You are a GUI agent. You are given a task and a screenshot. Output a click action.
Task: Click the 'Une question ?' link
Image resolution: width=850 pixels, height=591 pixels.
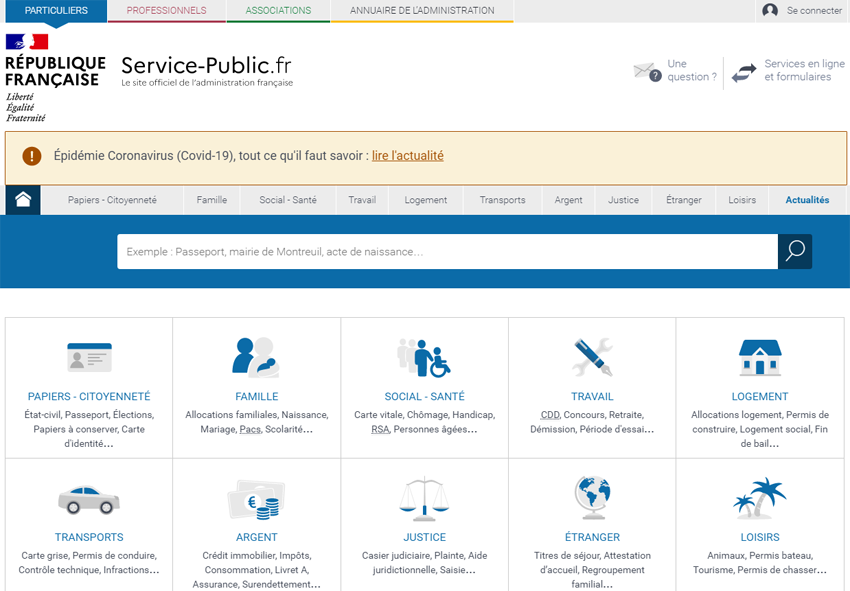click(x=692, y=70)
